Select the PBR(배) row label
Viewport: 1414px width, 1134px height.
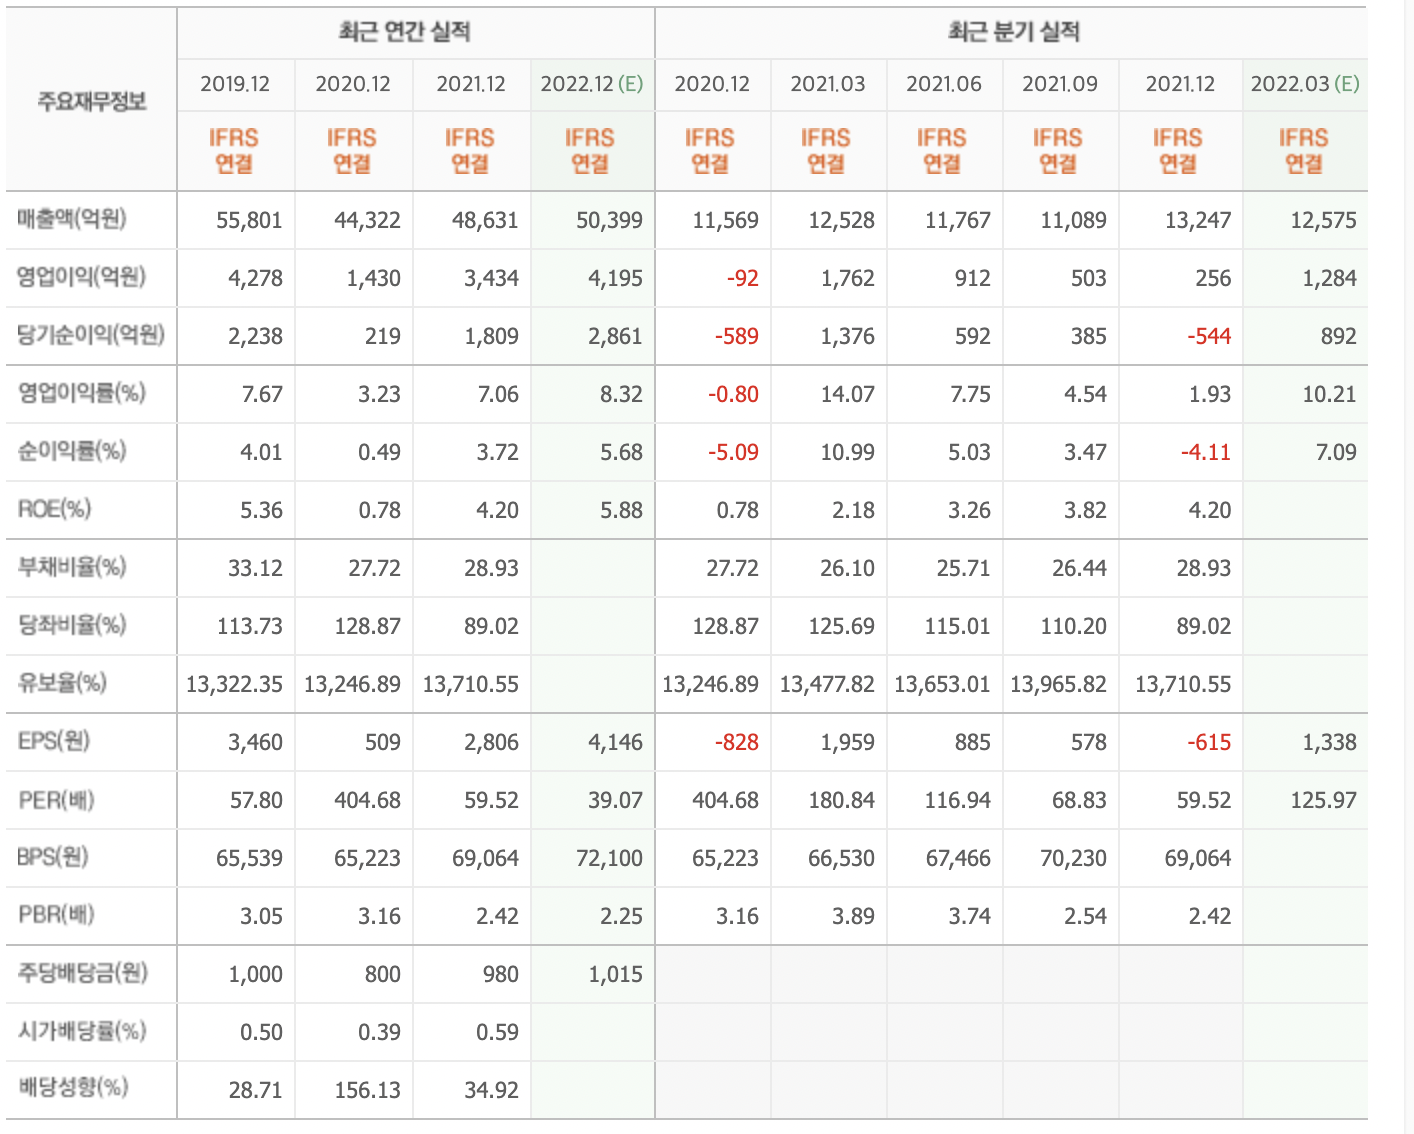pyautogui.click(x=56, y=915)
